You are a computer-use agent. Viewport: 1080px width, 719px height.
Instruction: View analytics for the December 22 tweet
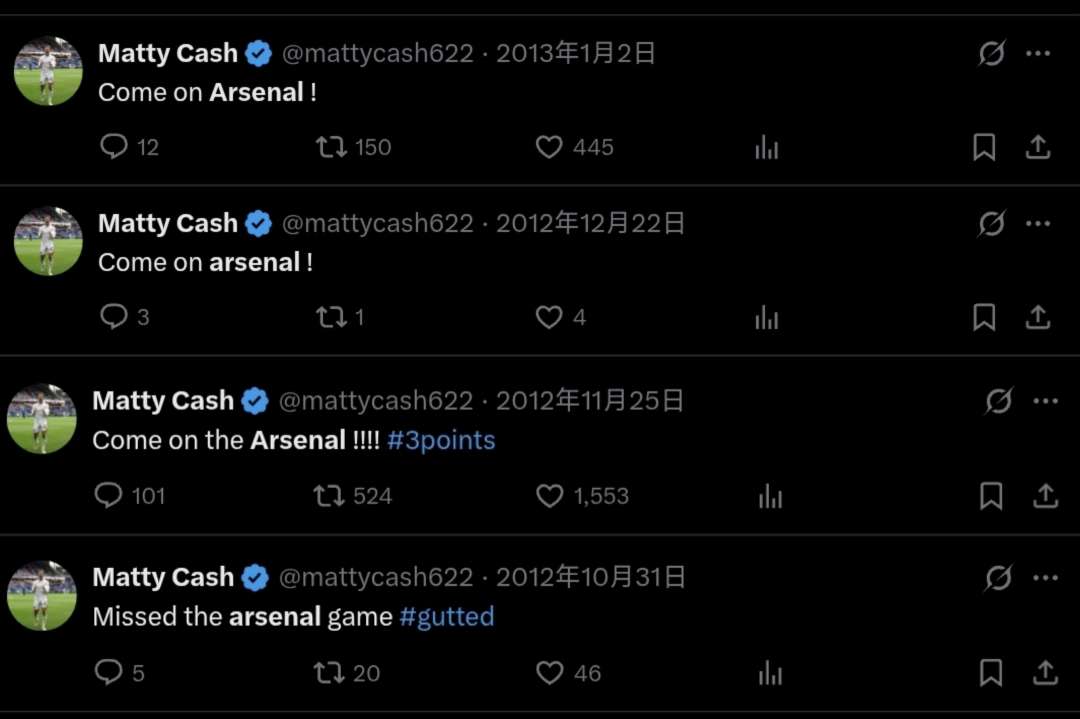pyautogui.click(x=767, y=317)
